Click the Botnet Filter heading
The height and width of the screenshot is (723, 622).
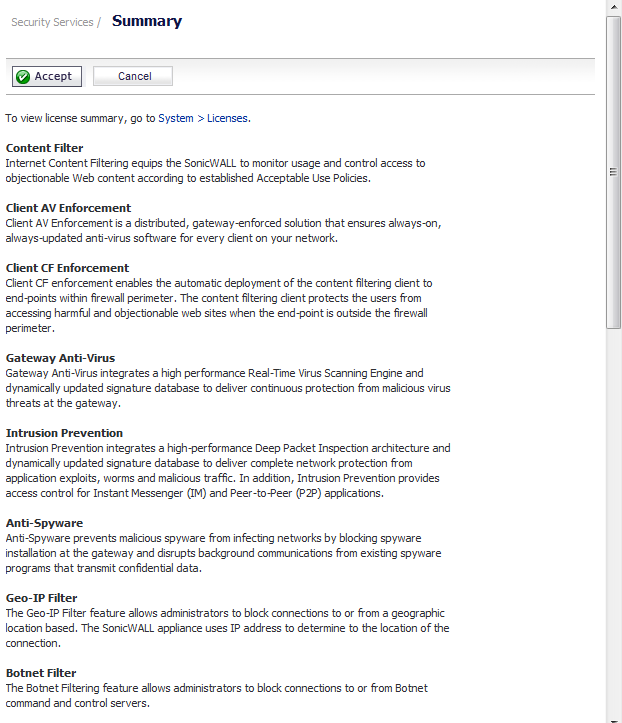[x=41, y=673]
